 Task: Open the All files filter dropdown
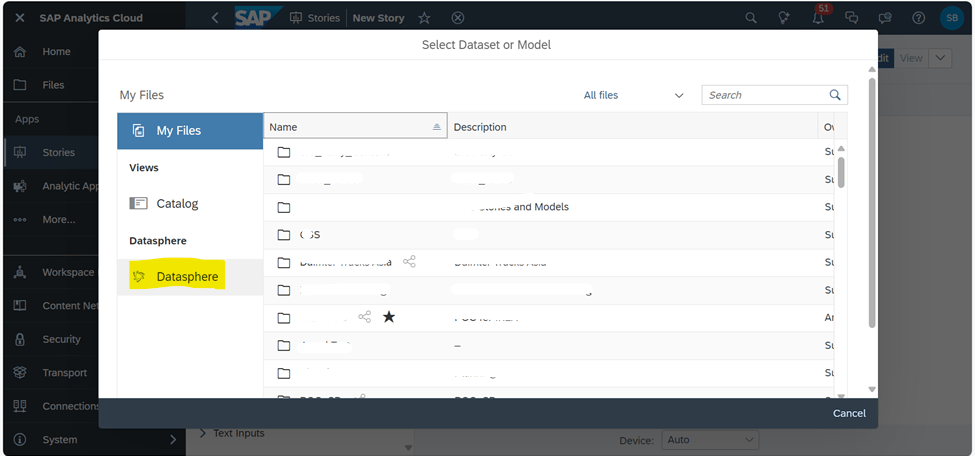pyautogui.click(x=634, y=95)
